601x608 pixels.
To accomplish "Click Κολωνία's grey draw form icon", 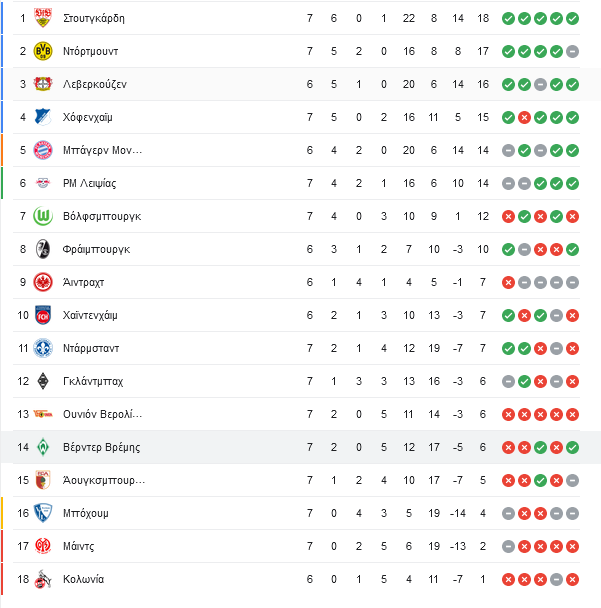I will point(556,579).
